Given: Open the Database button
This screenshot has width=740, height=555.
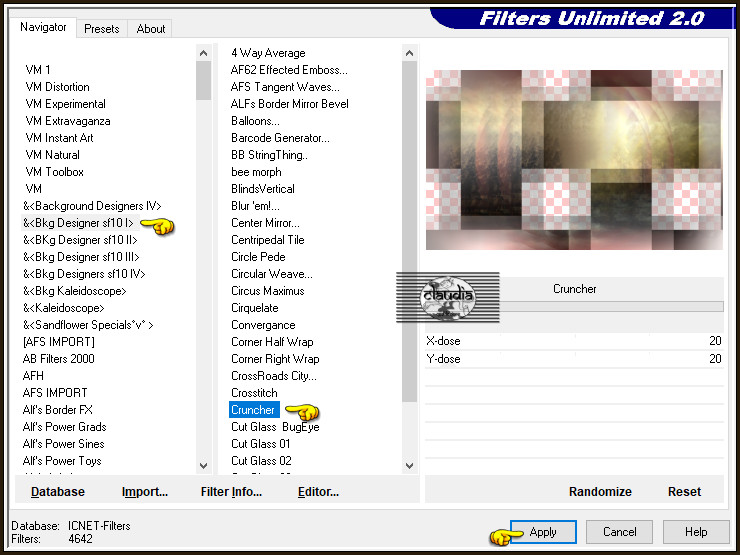Looking at the screenshot, I should click(58, 492).
